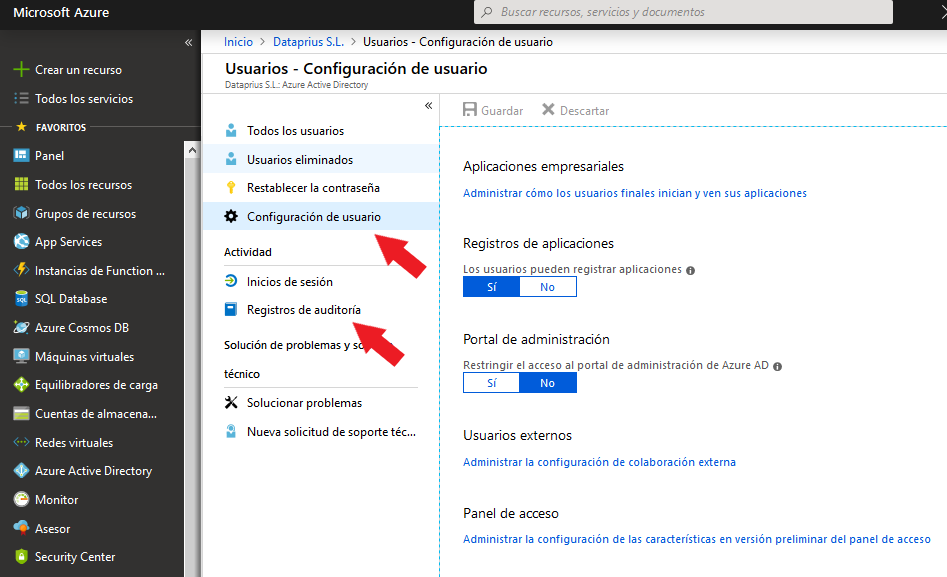Open Nueva solicitud de soporte técnico item
Screen dimensions: 947x577
tap(321, 431)
